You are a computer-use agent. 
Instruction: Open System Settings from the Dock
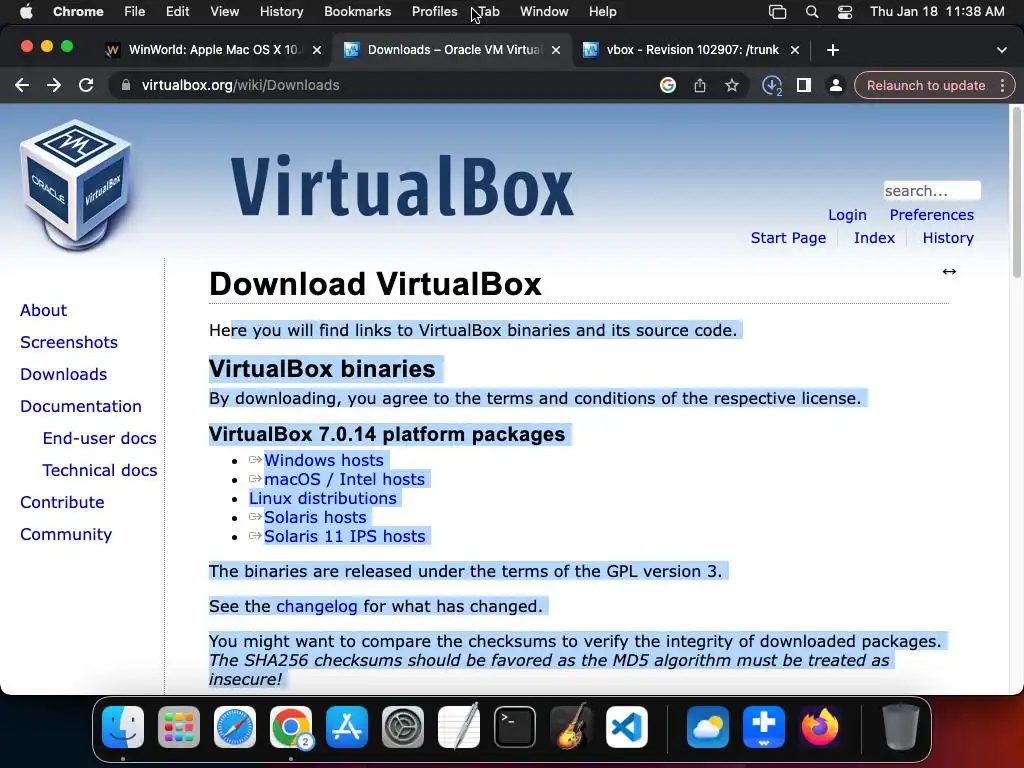pyautogui.click(x=403, y=727)
